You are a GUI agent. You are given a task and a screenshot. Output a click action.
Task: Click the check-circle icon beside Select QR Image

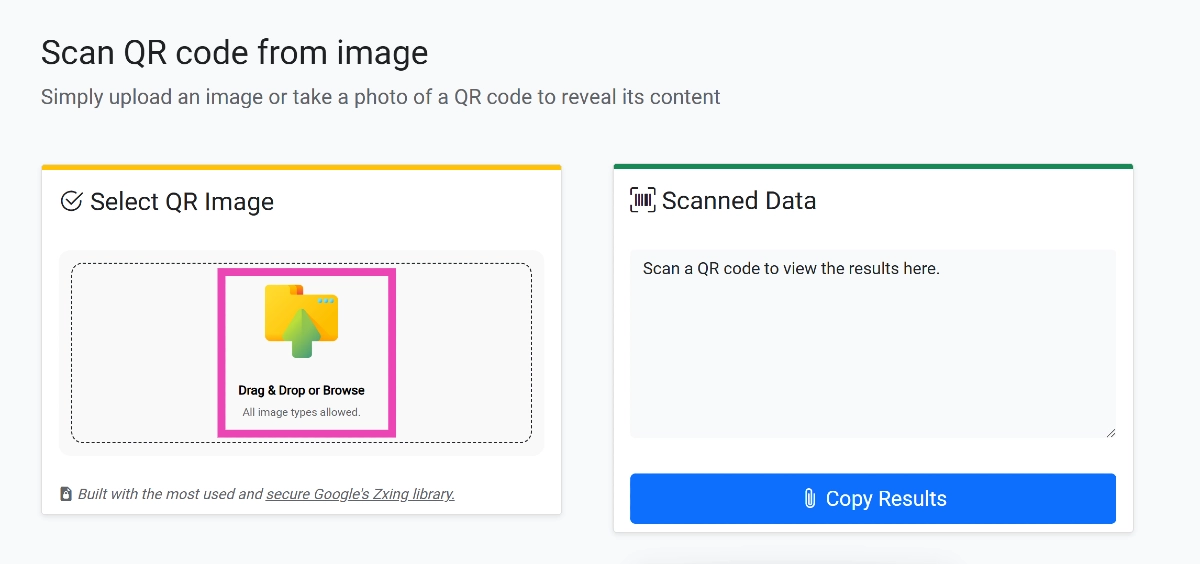pyautogui.click(x=72, y=201)
